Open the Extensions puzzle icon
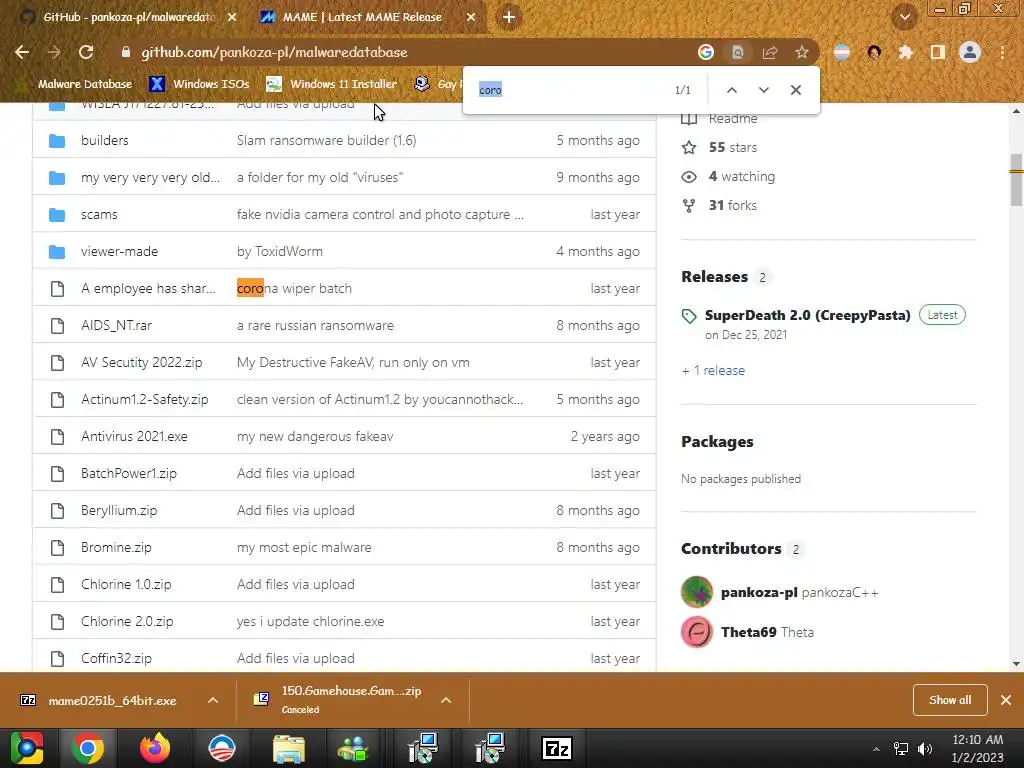This screenshot has height=768, width=1024. point(905,52)
